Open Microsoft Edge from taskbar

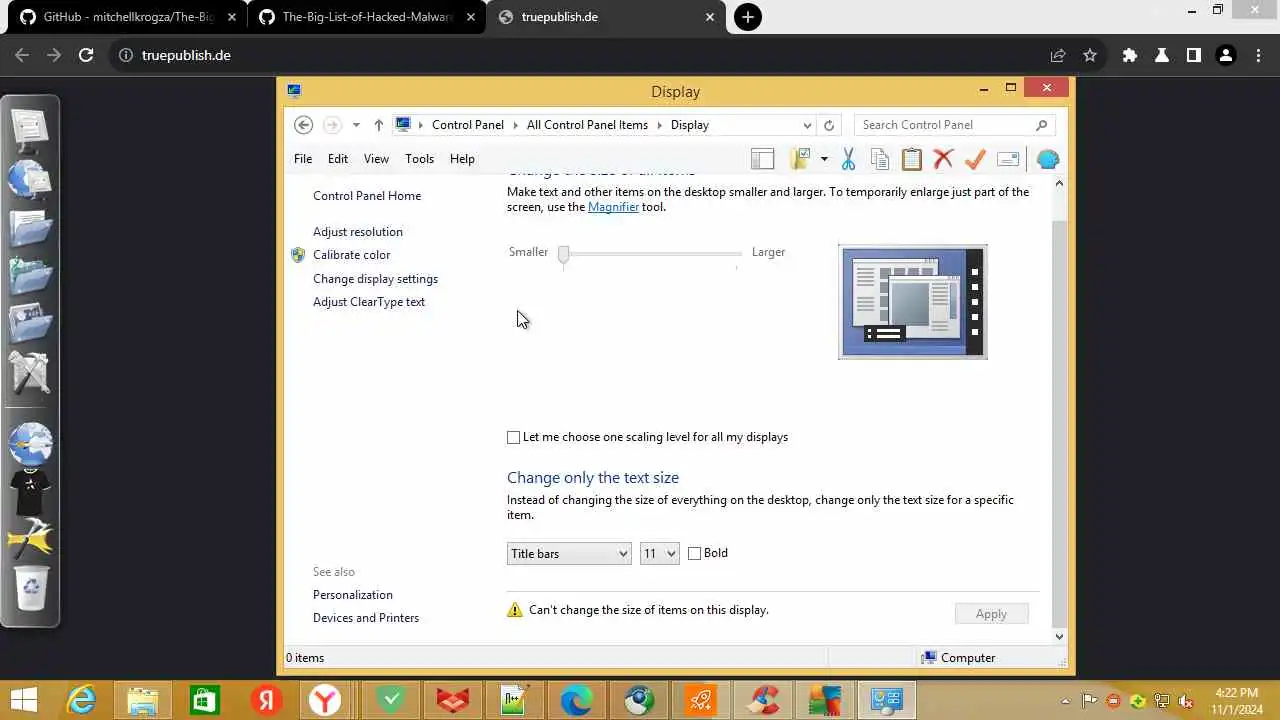pos(576,700)
